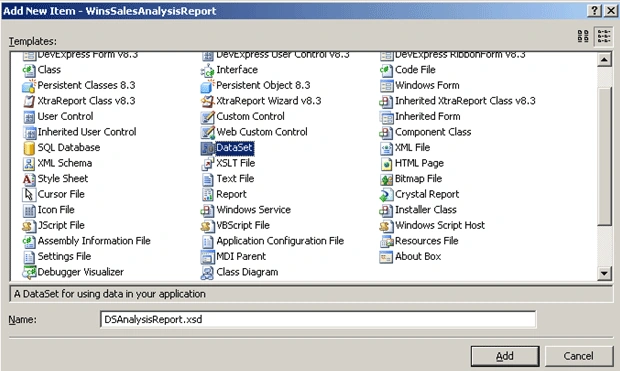The height and width of the screenshot is (371, 620).
Task: Select the Installer Class label
Action: [x=426, y=210]
